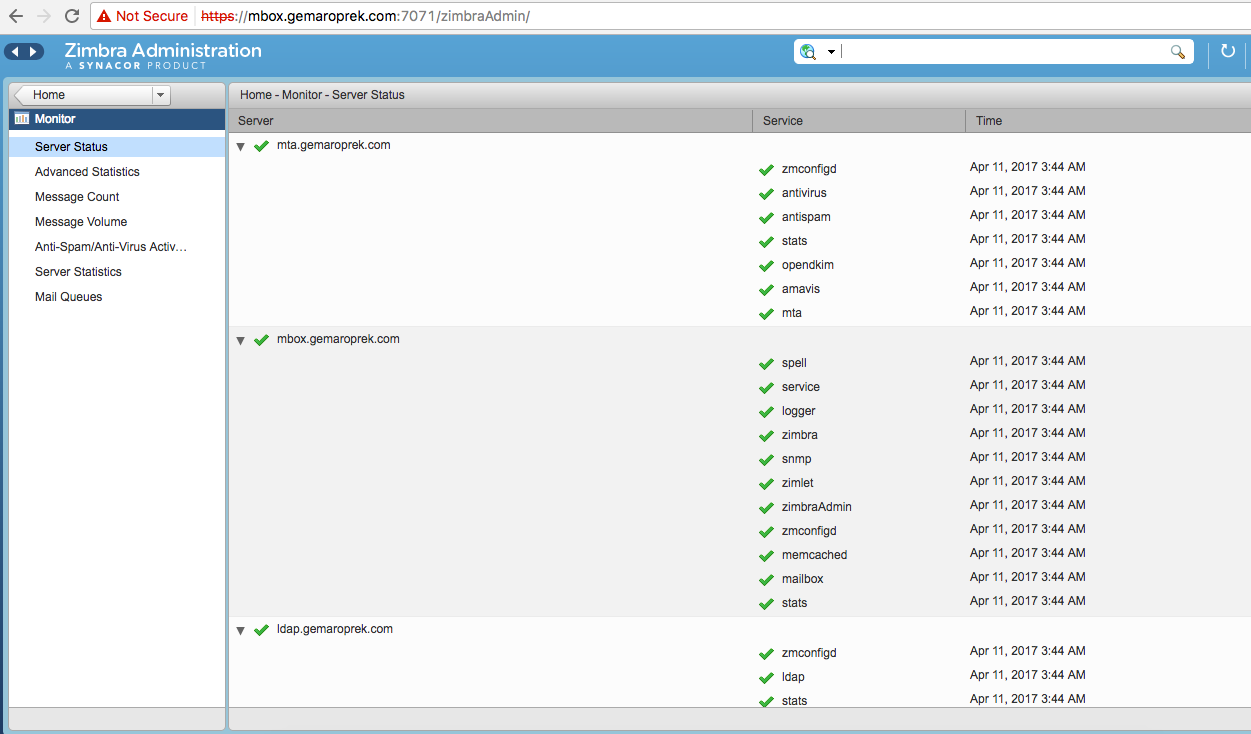Click the zimbraAdmin service status checkmark
Viewport: 1251px width, 734px height.
pyautogui.click(x=766, y=508)
